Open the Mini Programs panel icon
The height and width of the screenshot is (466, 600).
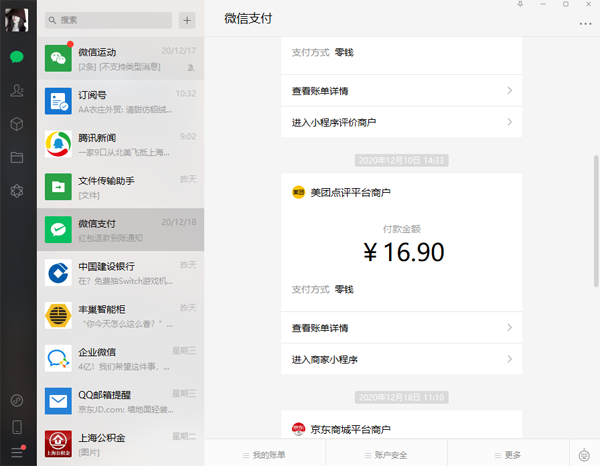(x=17, y=401)
